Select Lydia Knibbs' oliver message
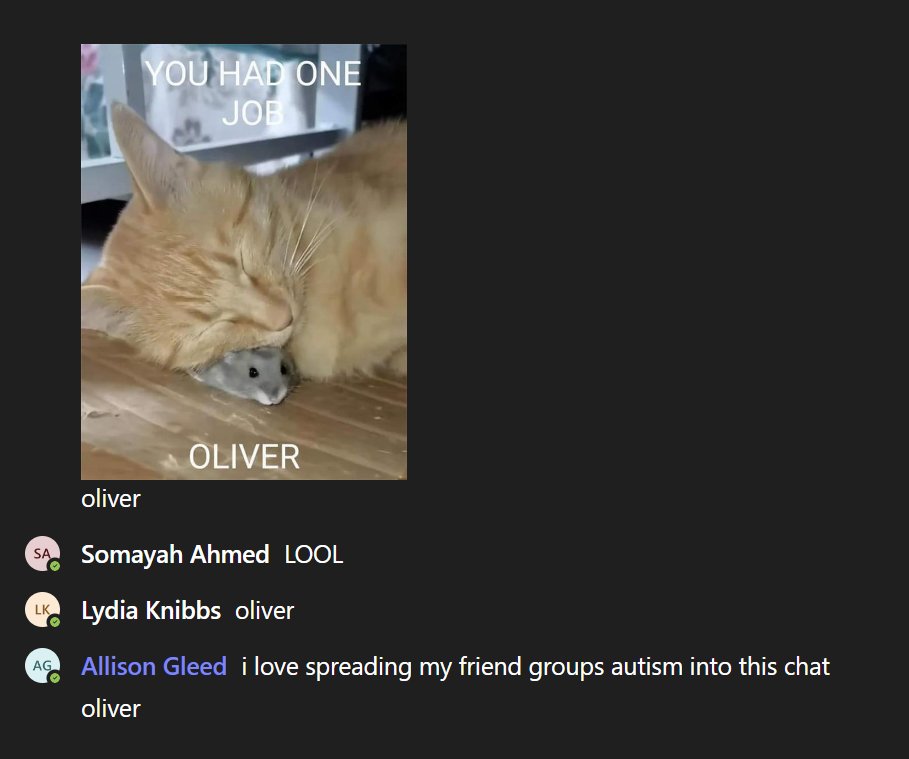 [x=264, y=611]
